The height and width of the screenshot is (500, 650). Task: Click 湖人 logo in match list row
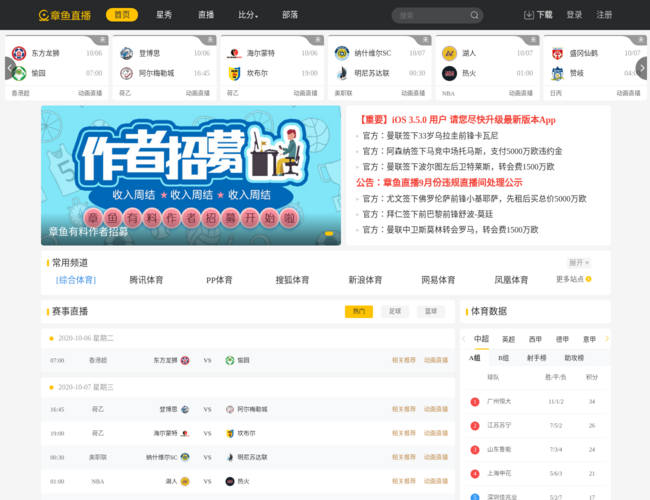185,481
